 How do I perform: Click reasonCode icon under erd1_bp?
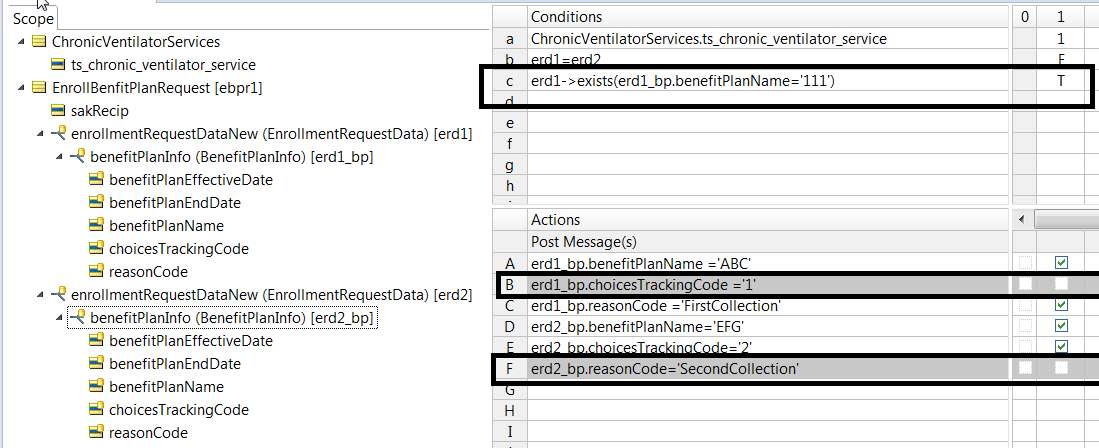96,271
